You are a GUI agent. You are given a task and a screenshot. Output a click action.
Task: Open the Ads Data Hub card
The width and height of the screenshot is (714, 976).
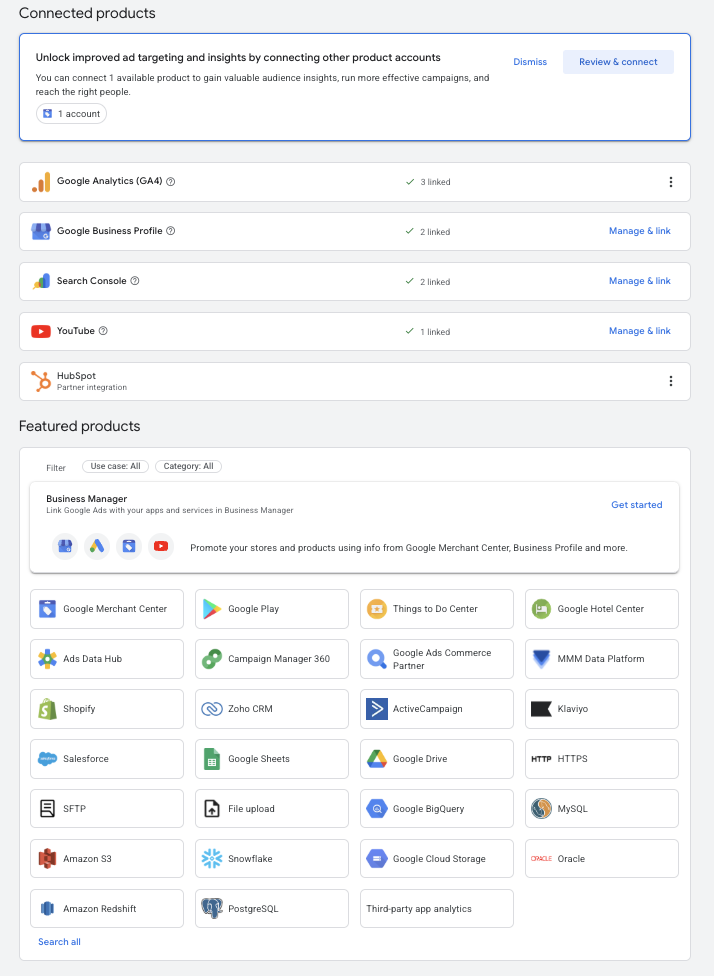coord(107,659)
